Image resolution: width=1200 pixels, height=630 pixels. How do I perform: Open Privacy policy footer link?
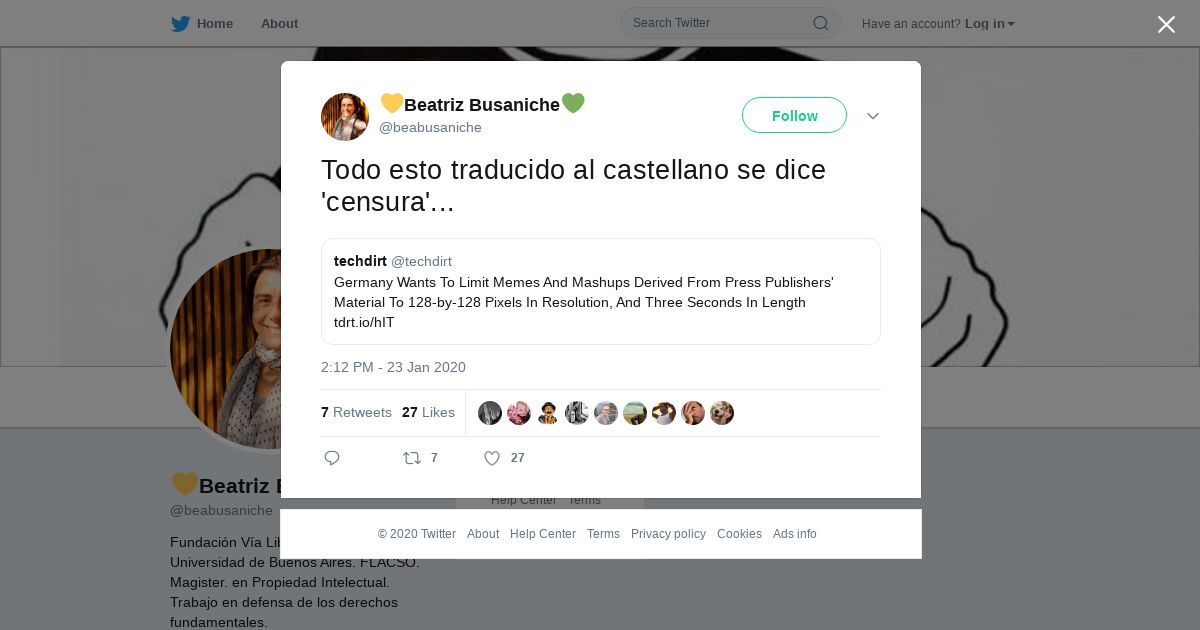tap(668, 534)
